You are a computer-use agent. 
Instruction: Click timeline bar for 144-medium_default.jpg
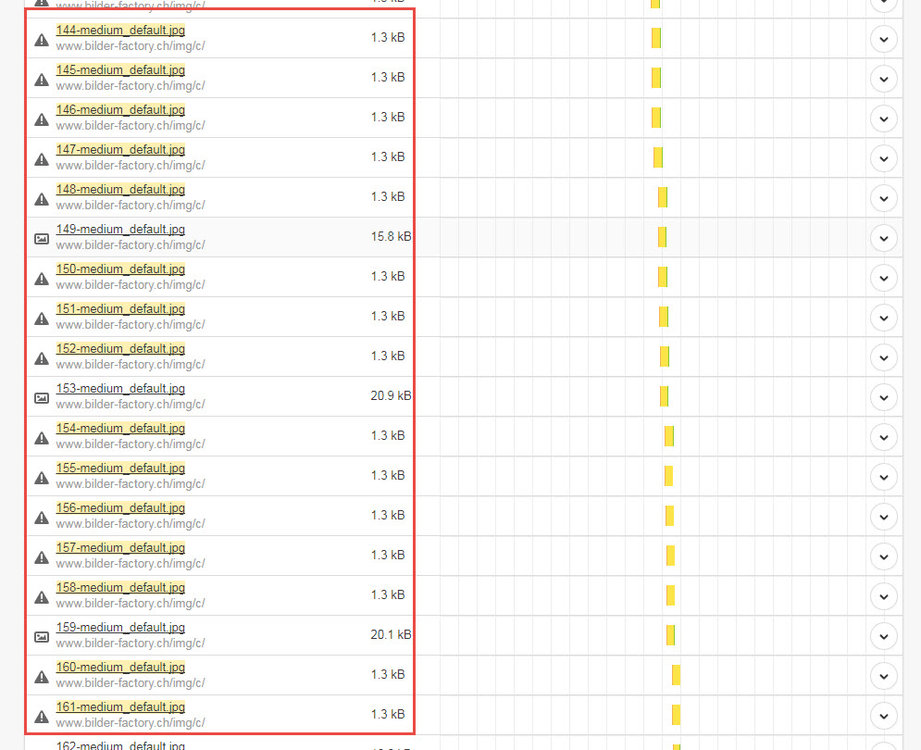pyautogui.click(x=656, y=38)
